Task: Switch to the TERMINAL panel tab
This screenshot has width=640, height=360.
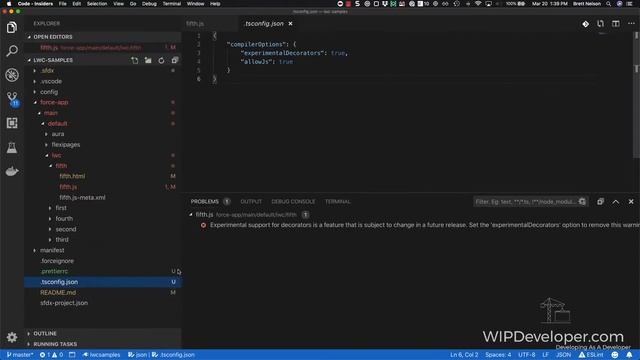Action: [338, 202]
